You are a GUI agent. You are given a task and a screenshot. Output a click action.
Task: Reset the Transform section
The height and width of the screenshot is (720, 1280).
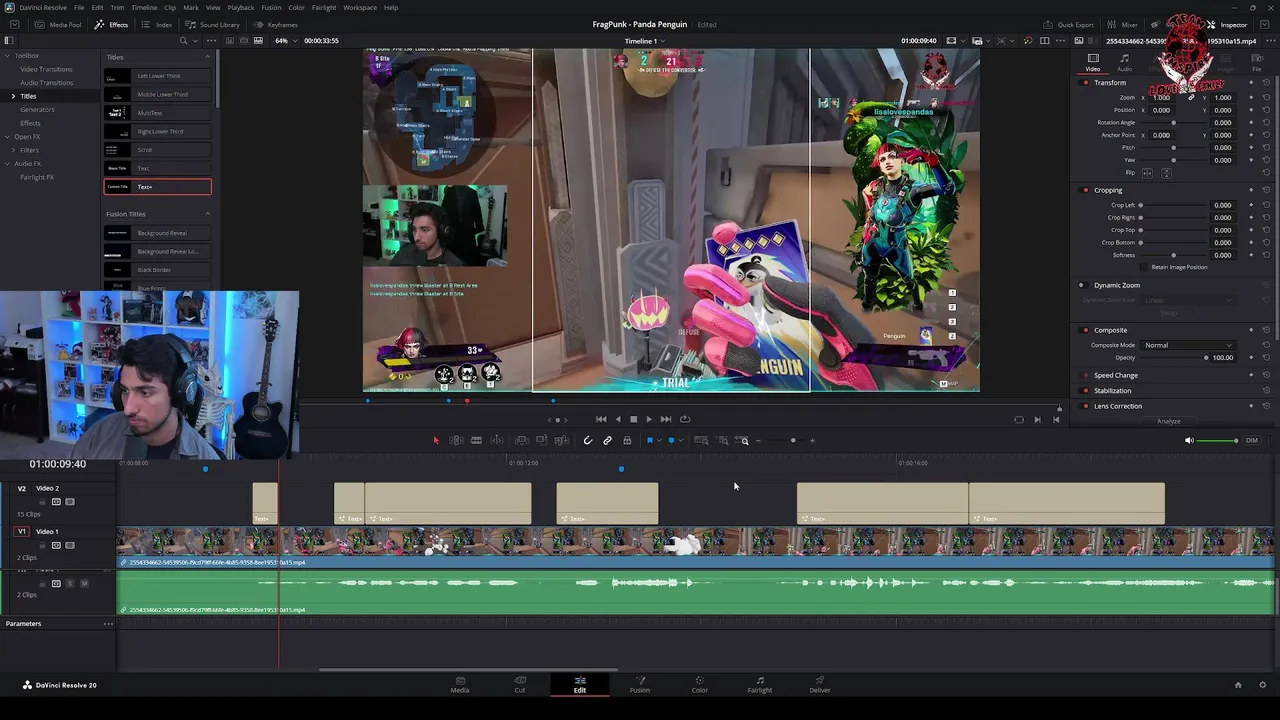[1266, 82]
